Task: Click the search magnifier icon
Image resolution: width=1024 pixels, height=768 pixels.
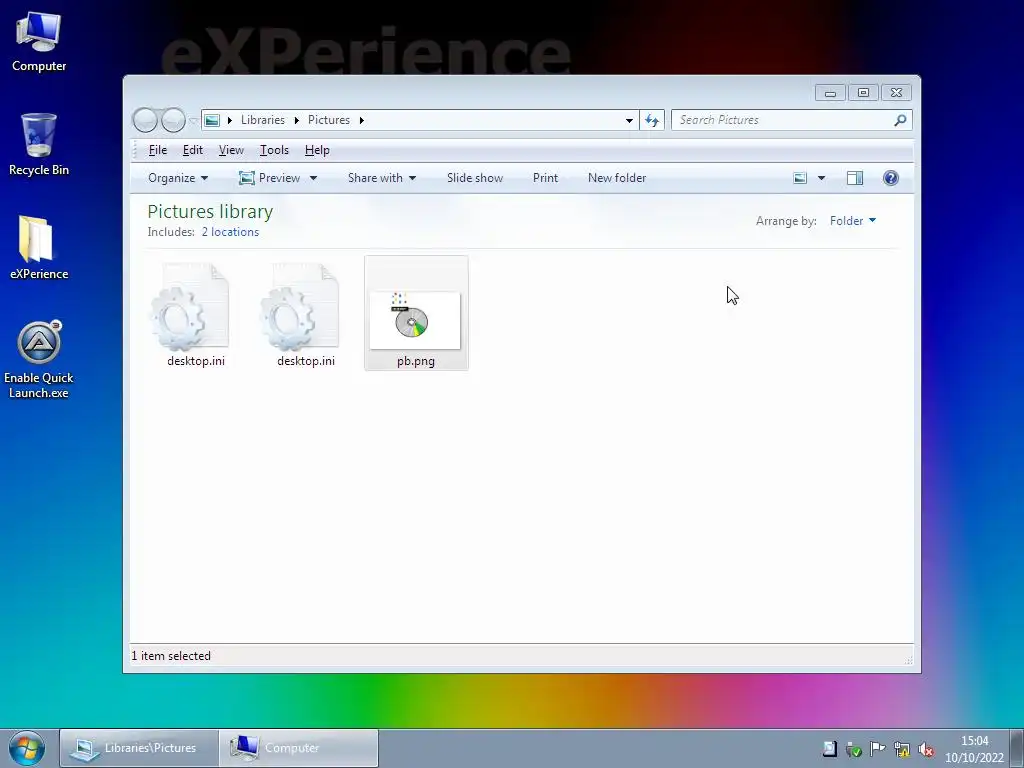Action: (x=901, y=120)
